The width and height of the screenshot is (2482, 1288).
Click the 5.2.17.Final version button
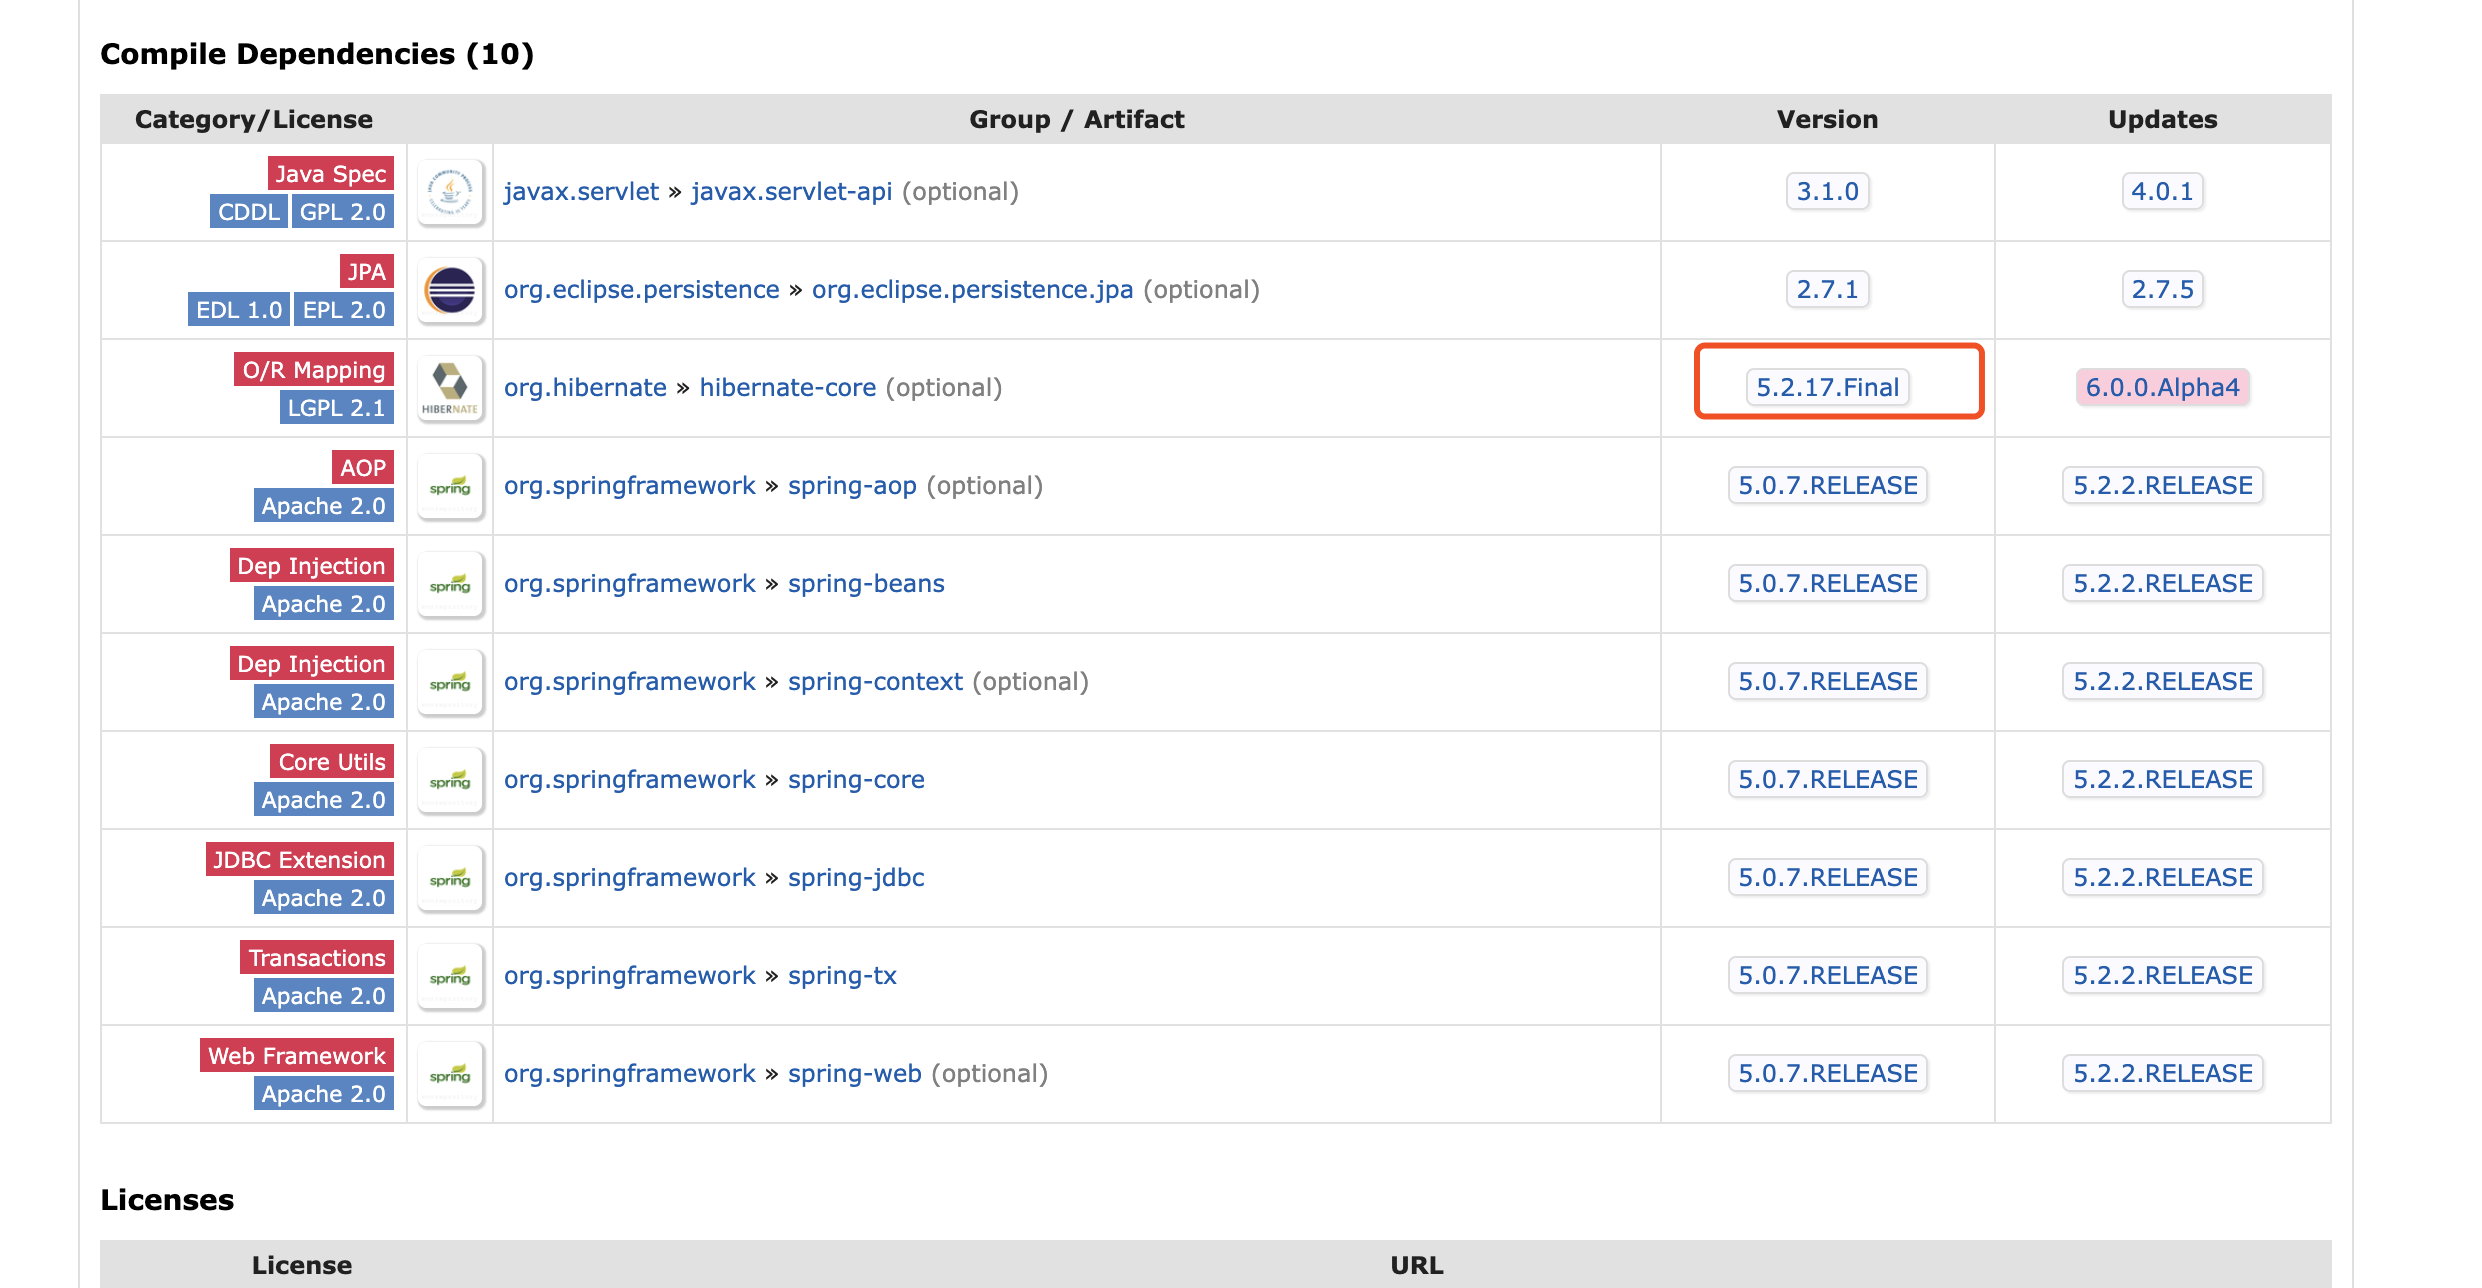click(1827, 388)
